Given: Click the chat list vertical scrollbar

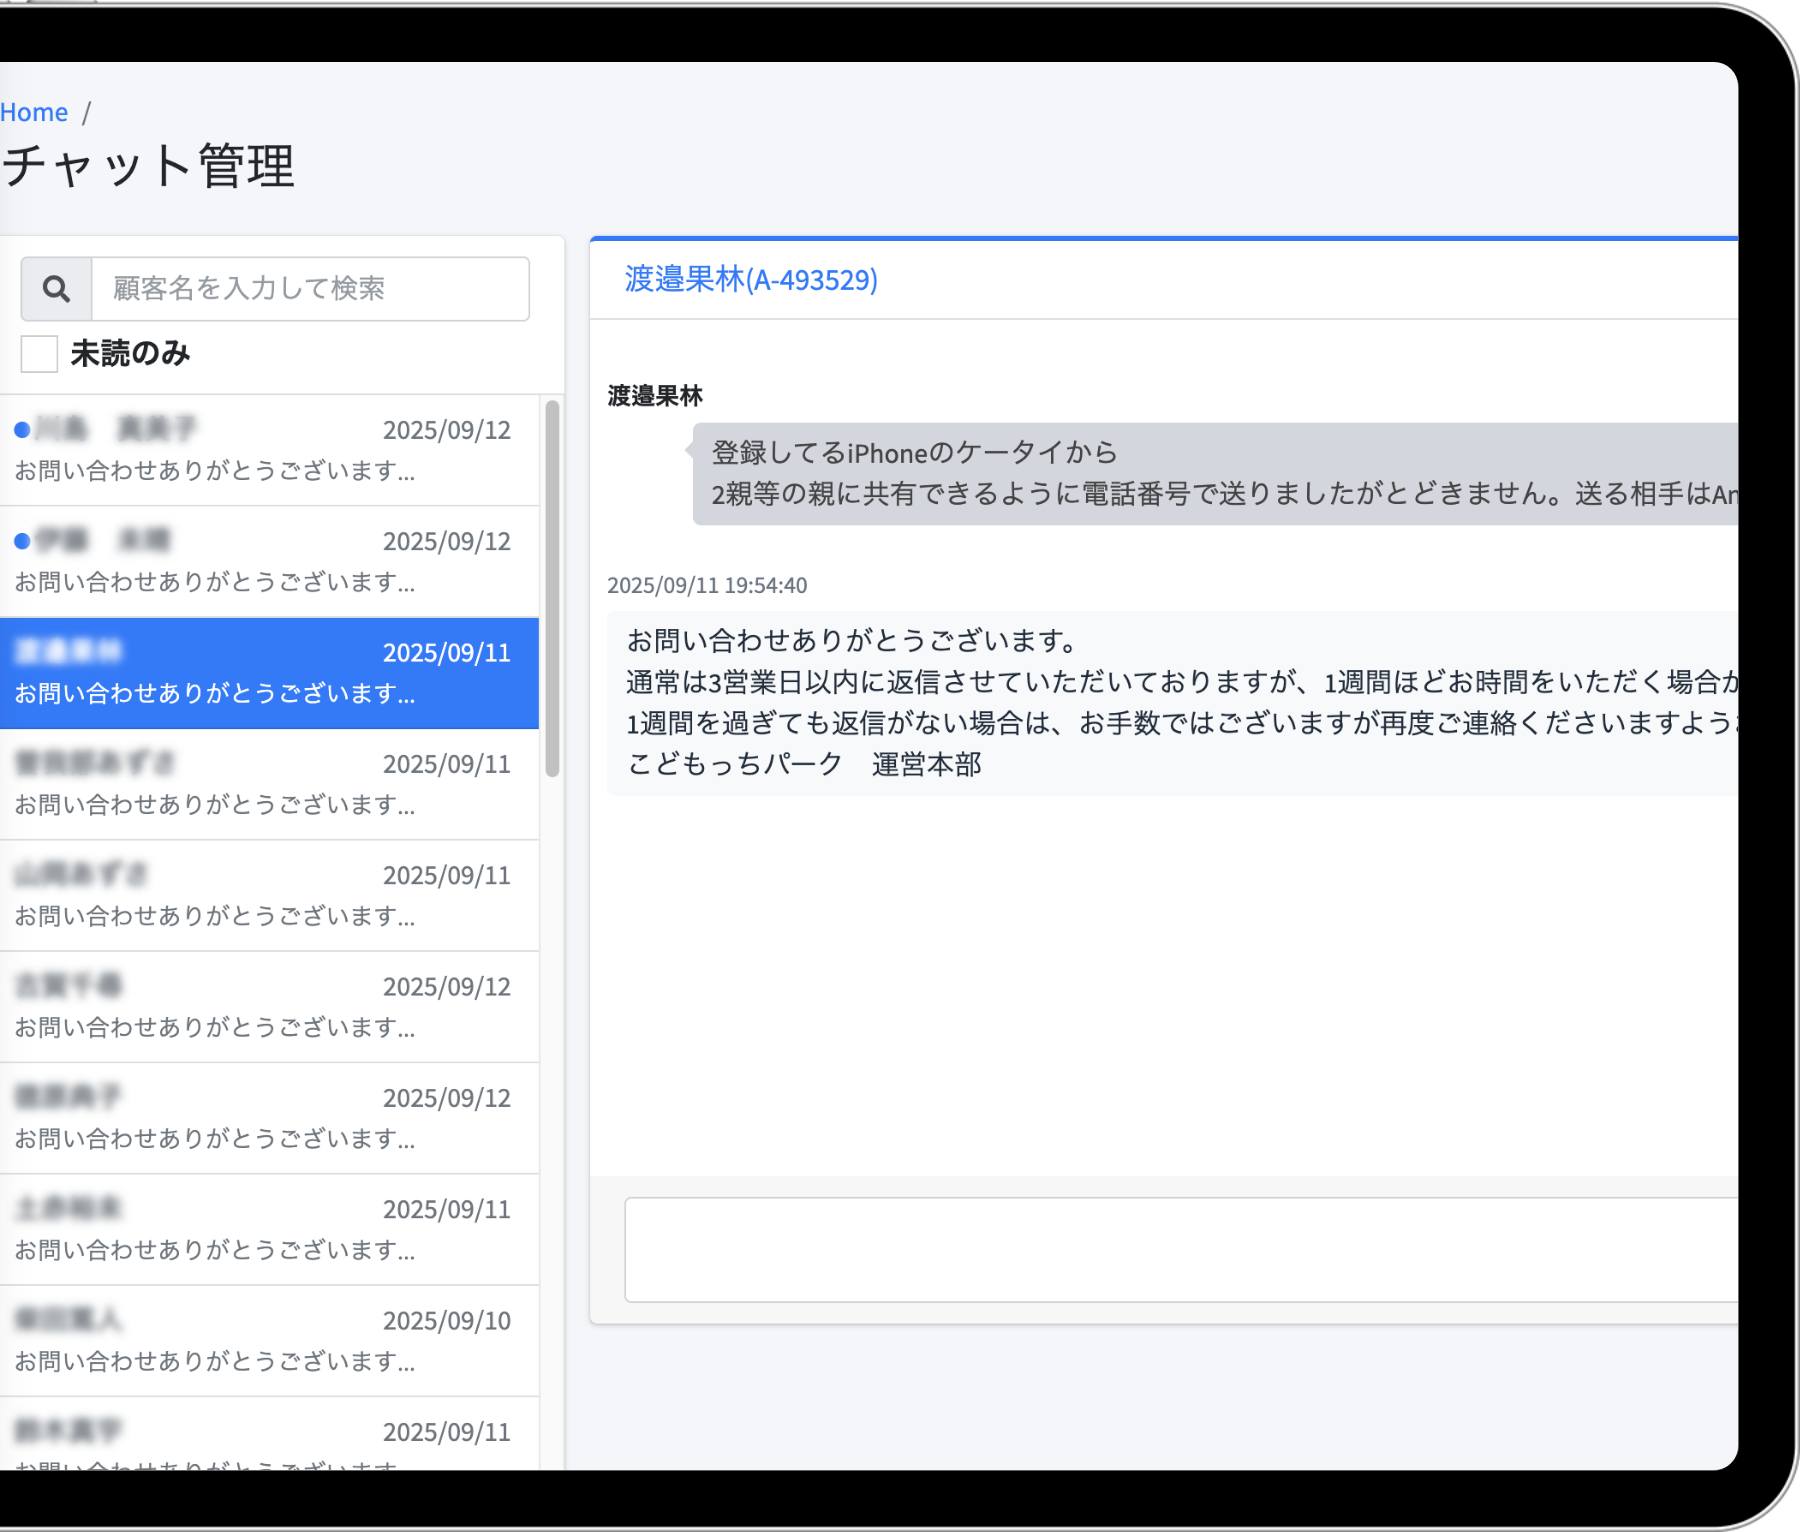Looking at the screenshot, I should pyautogui.click(x=552, y=588).
